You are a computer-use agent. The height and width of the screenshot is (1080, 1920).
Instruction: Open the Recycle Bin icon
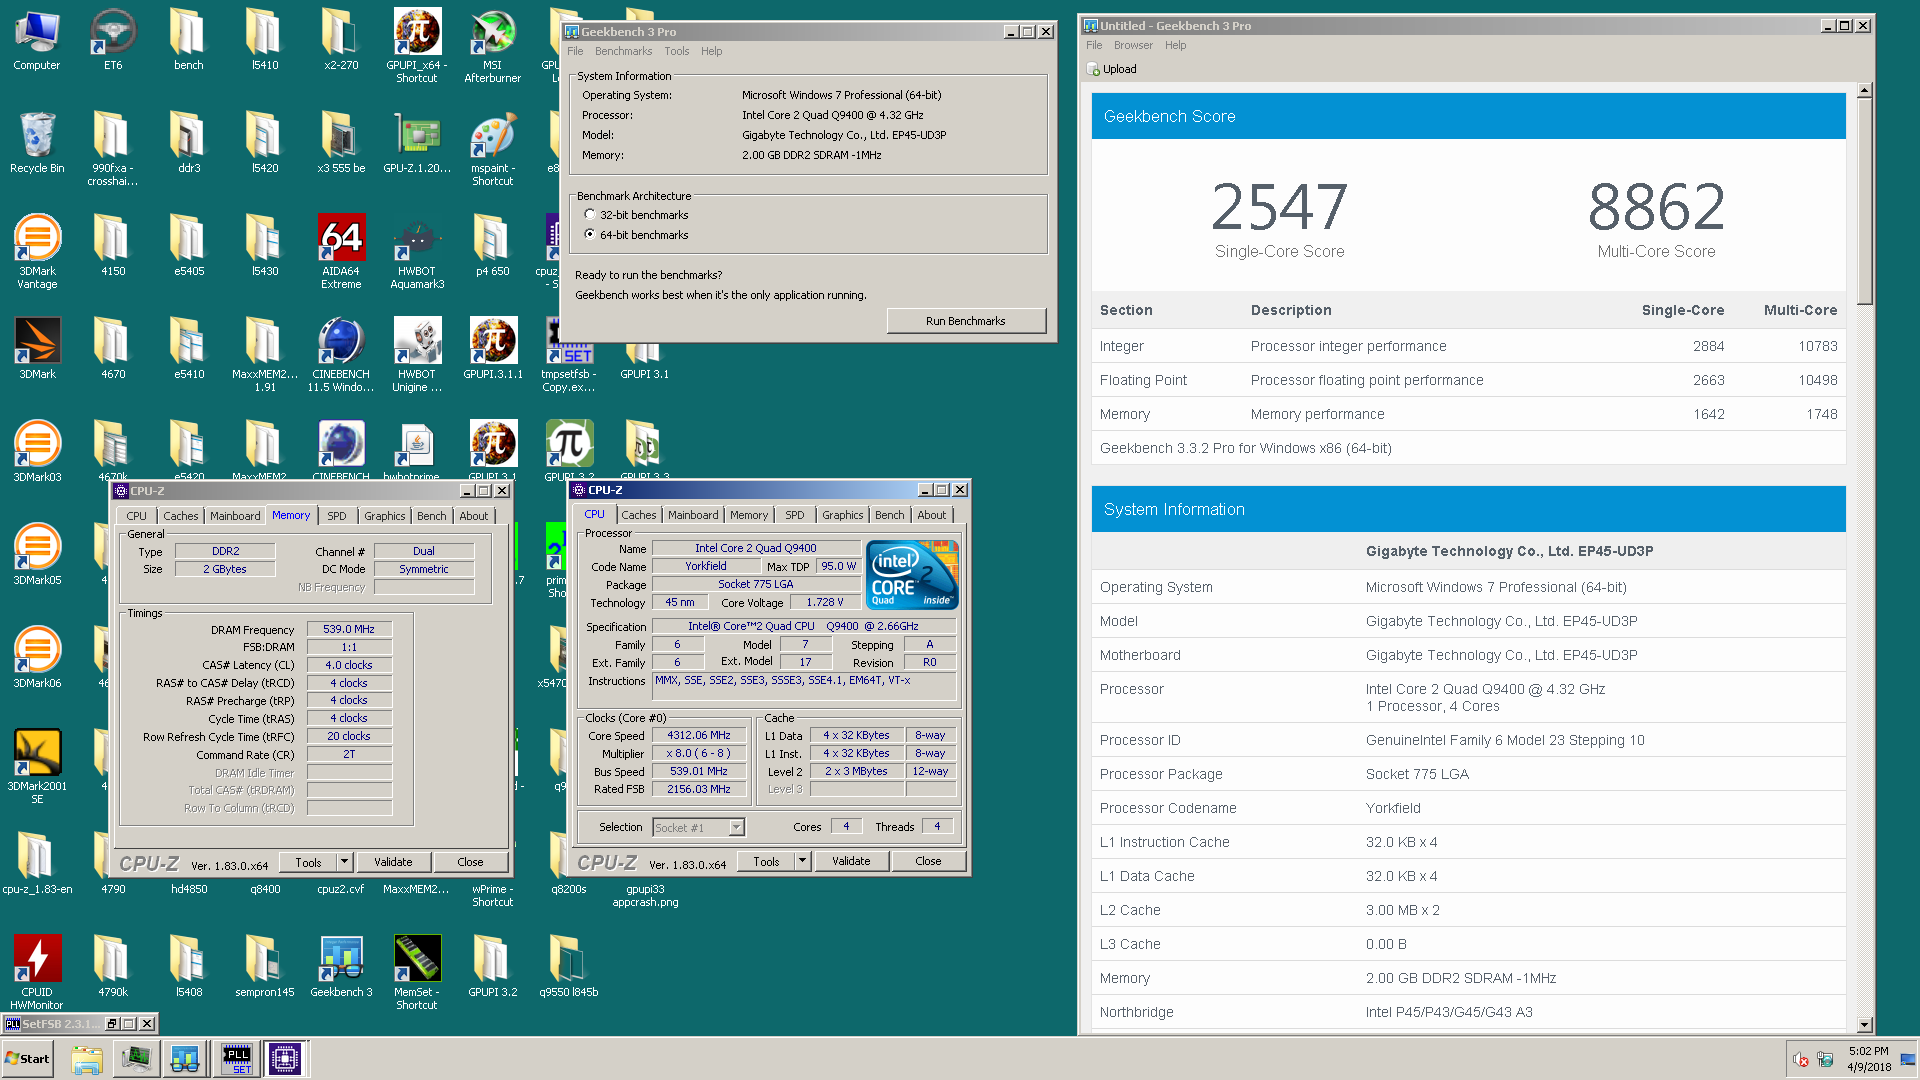click(37, 143)
